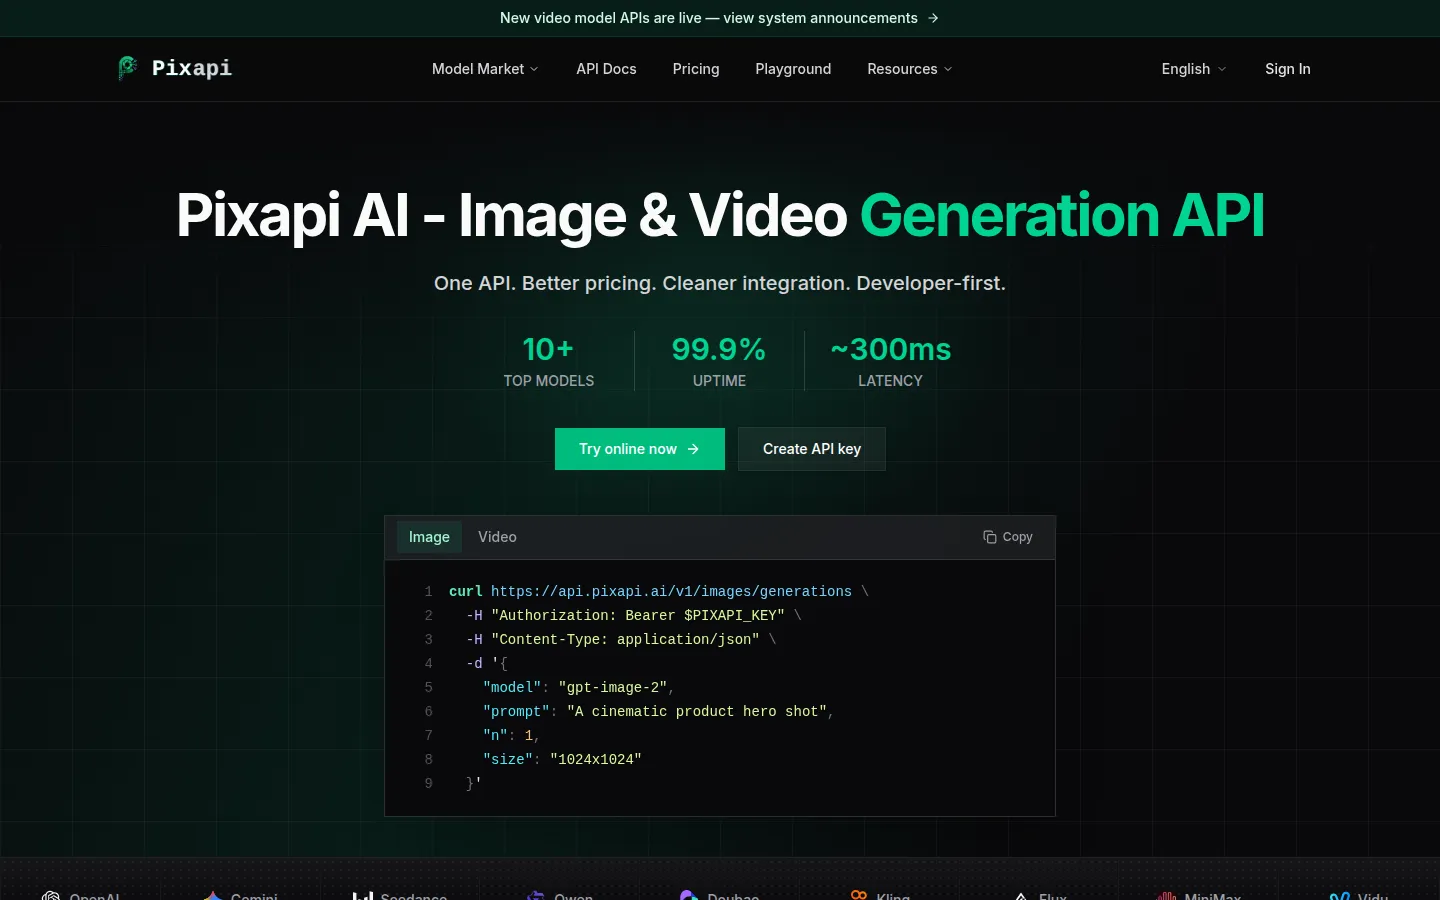
Task: Click the "LATENCY" label
Action: 891,381
